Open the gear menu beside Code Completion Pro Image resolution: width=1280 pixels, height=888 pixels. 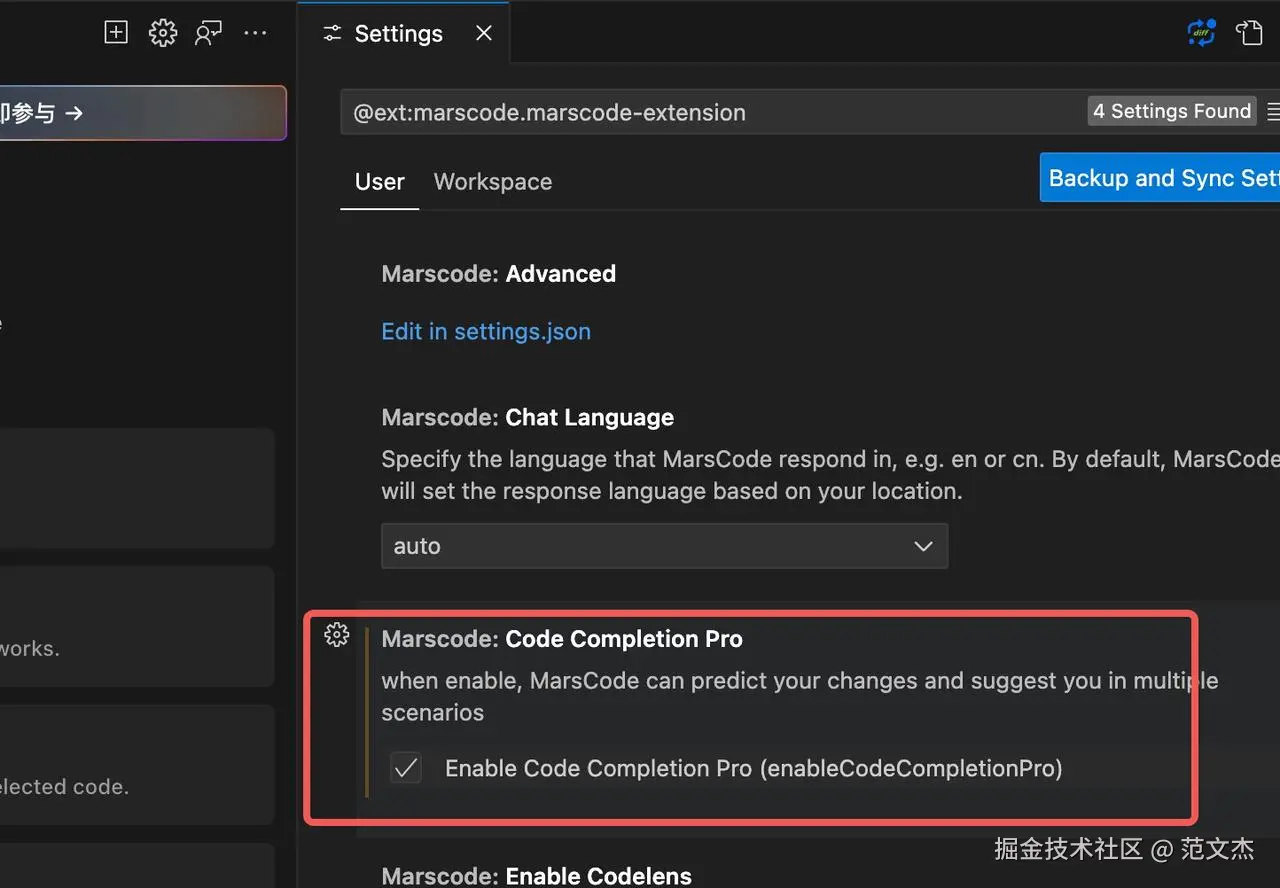[337, 635]
